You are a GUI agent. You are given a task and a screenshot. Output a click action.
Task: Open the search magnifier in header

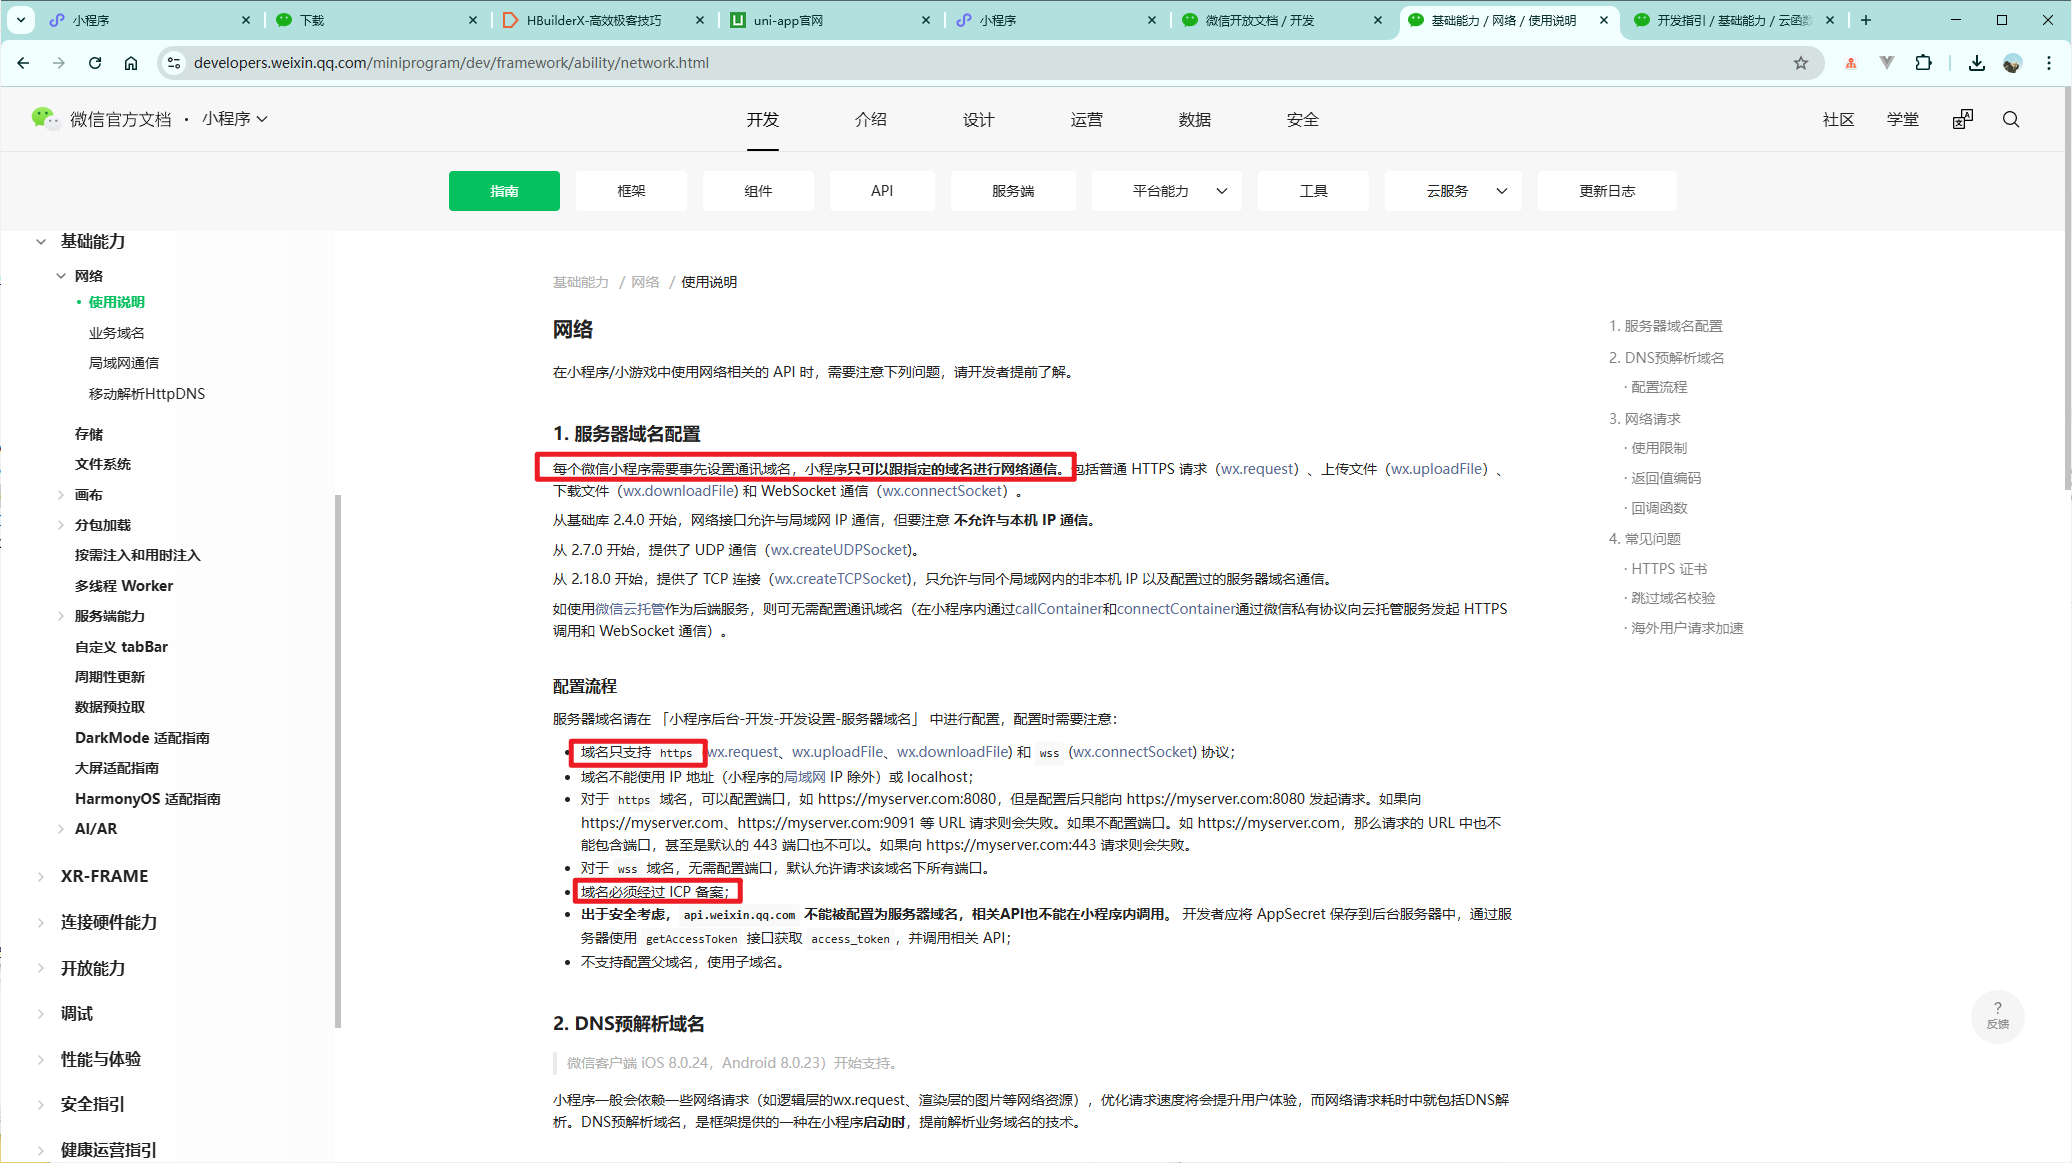coord(2011,119)
